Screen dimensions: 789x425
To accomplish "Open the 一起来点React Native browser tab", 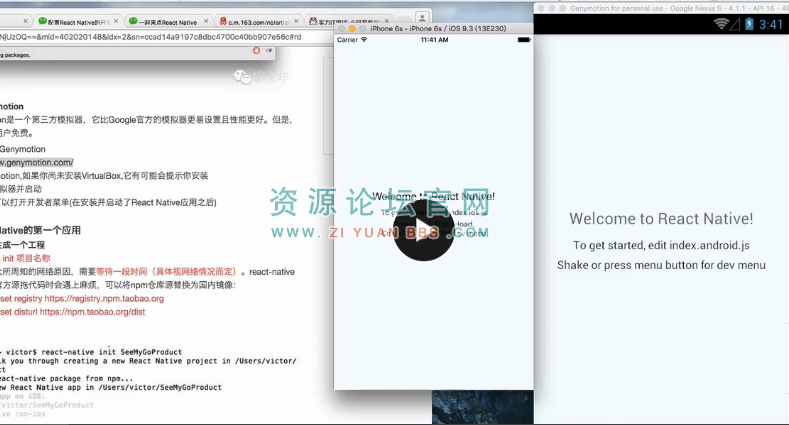I will coord(168,22).
